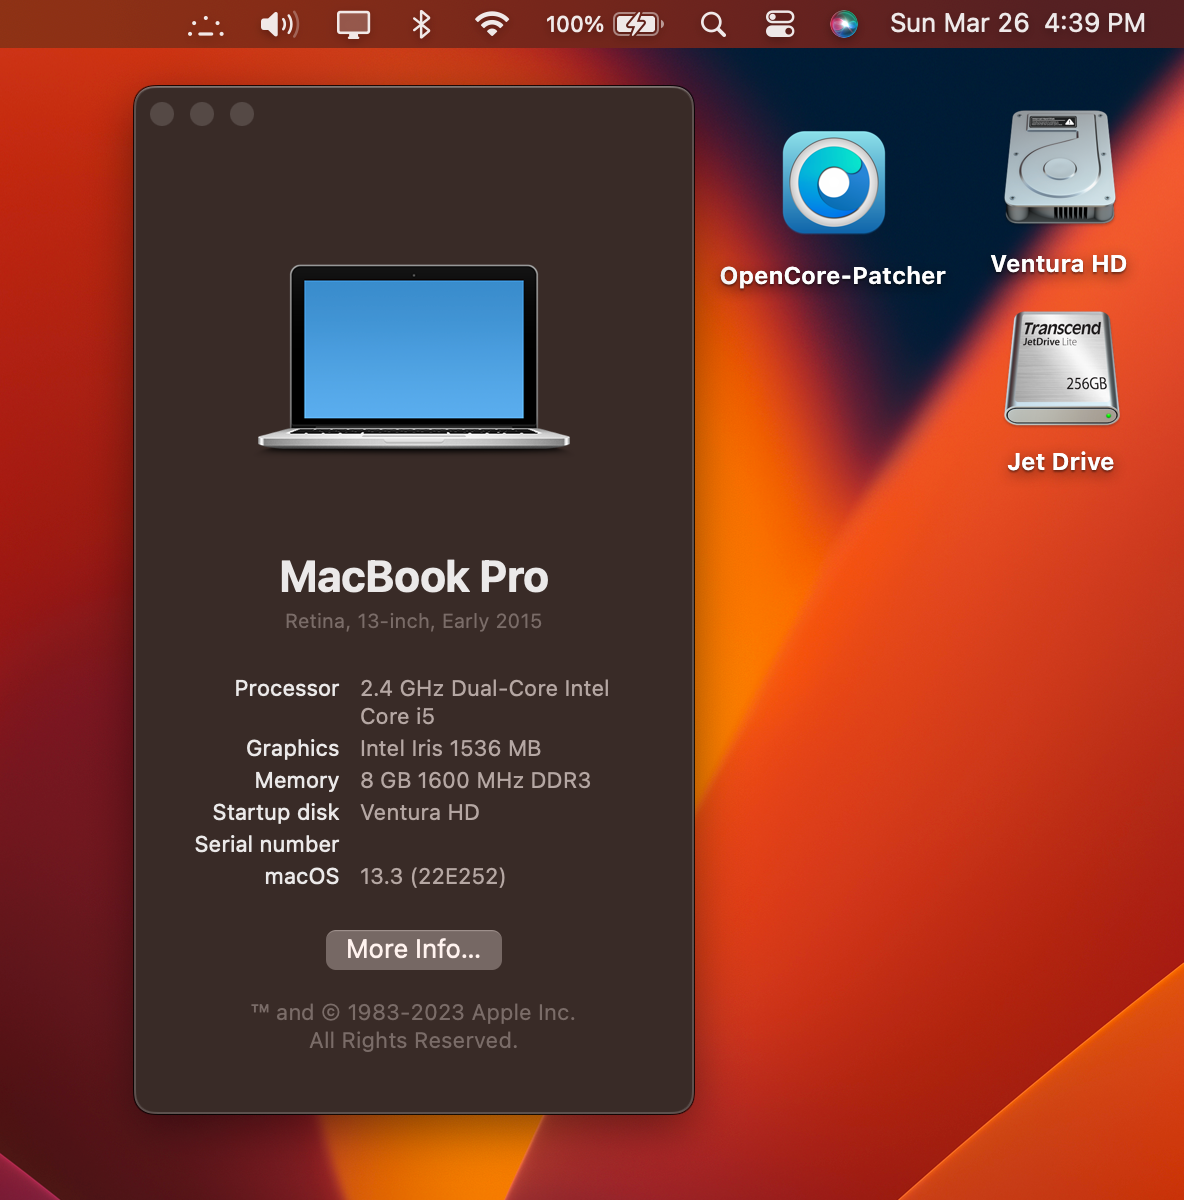Open the volume control in menu bar
1184x1200 pixels.
point(279,24)
